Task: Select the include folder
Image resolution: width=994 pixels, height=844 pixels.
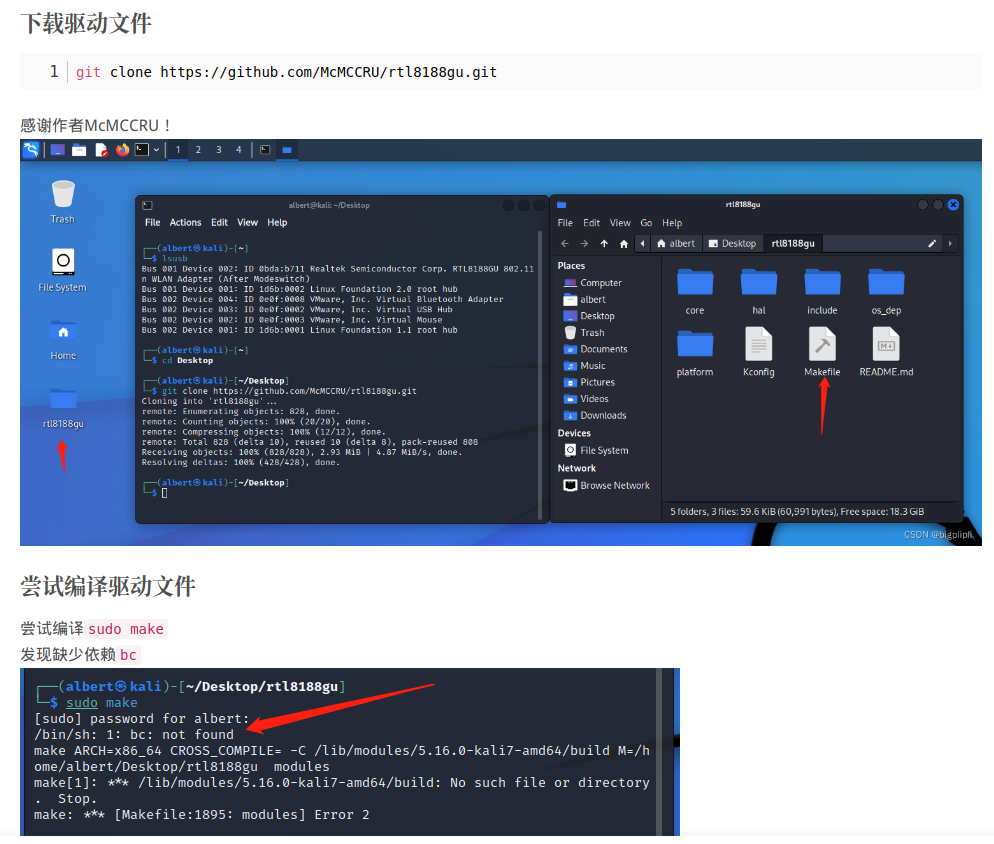Action: 822,292
